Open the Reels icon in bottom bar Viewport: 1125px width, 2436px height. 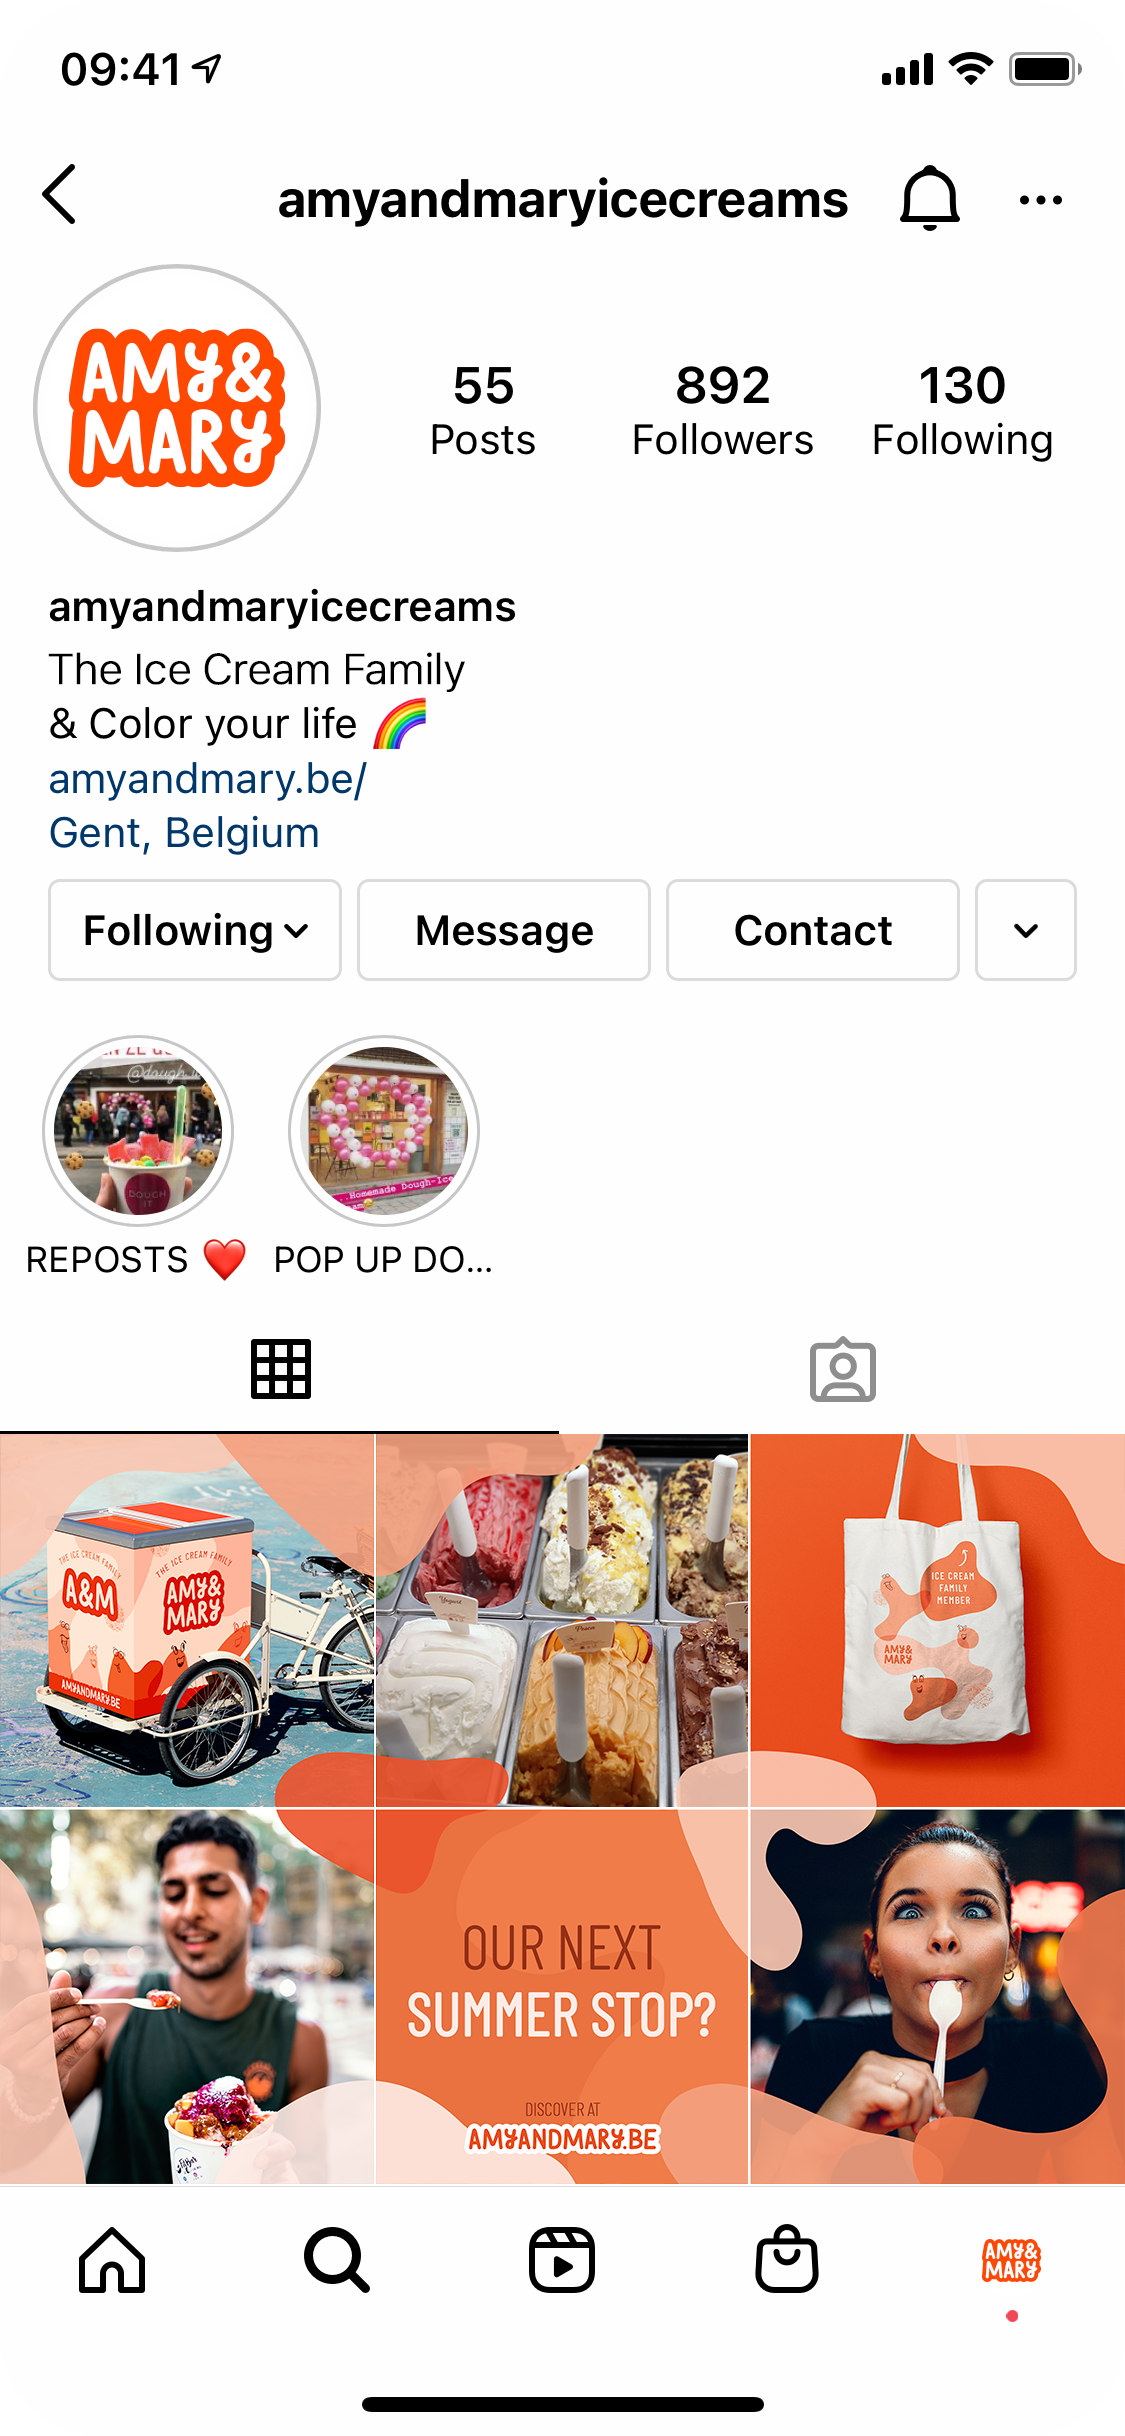coord(562,2260)
